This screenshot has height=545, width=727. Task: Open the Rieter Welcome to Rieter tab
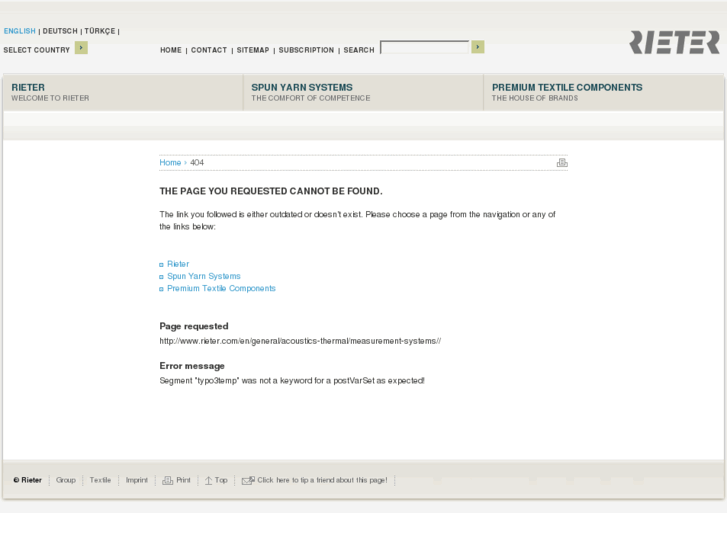pyautogui.click(x=123, y=92)
